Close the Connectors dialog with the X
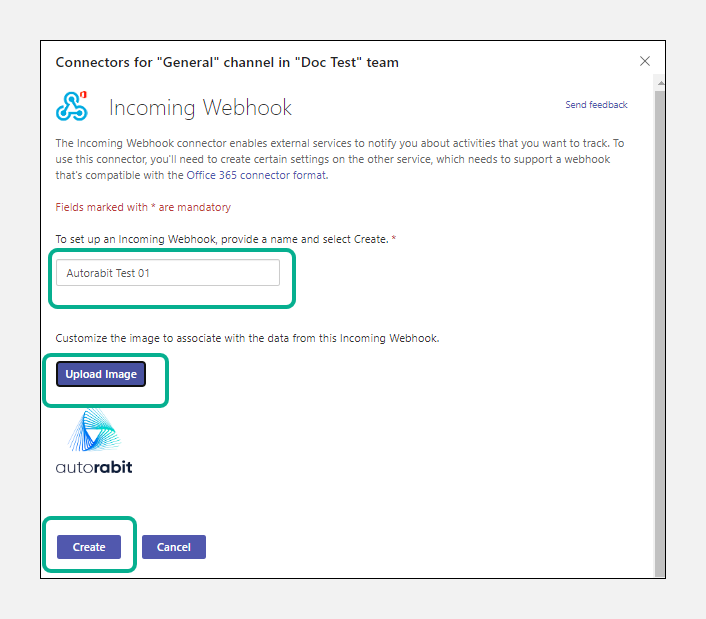 645,61
